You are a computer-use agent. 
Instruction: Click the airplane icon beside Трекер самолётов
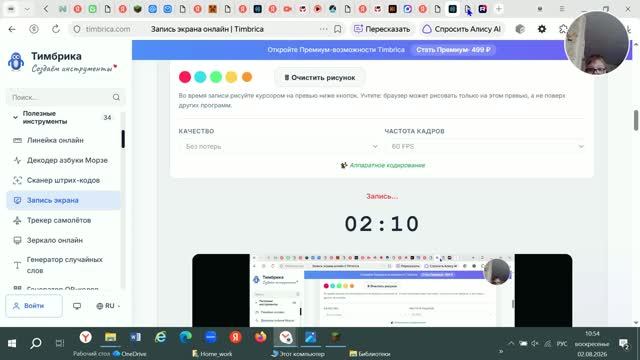click(x=17, y=220)
